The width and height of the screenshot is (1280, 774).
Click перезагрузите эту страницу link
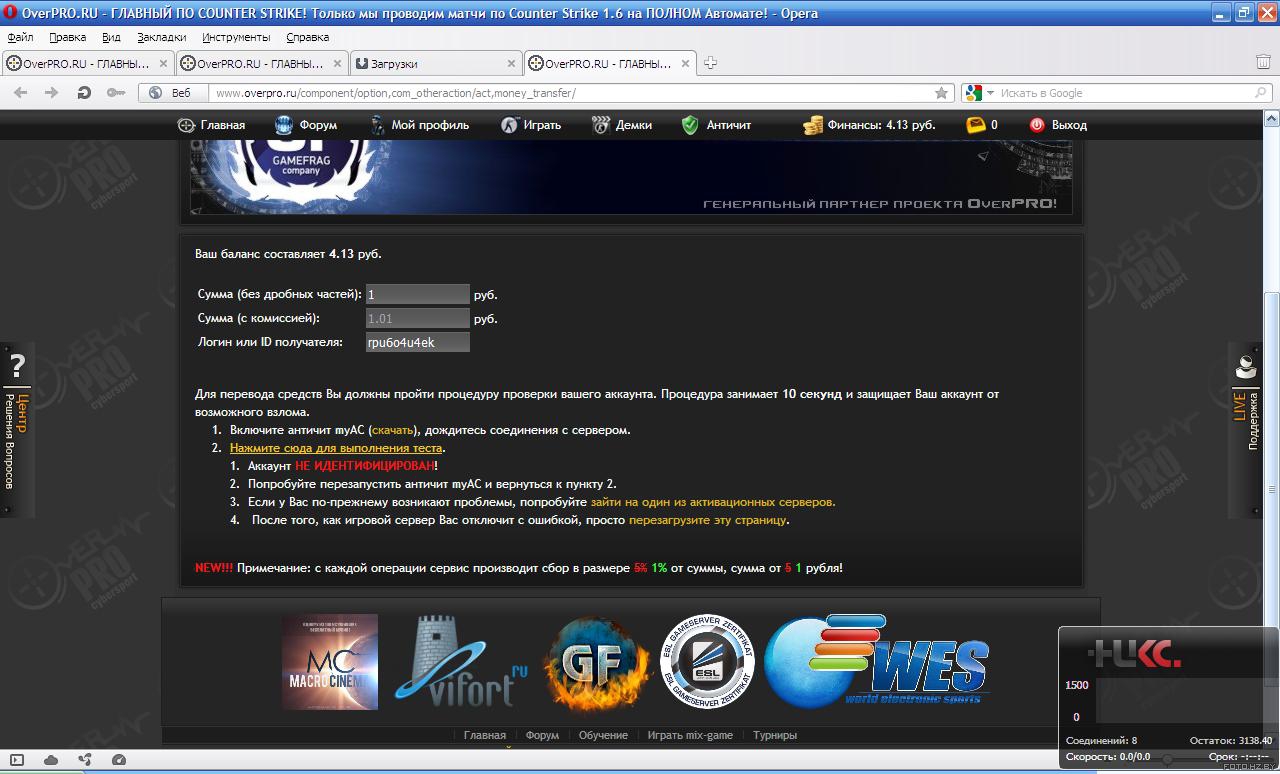coord(708,520)
